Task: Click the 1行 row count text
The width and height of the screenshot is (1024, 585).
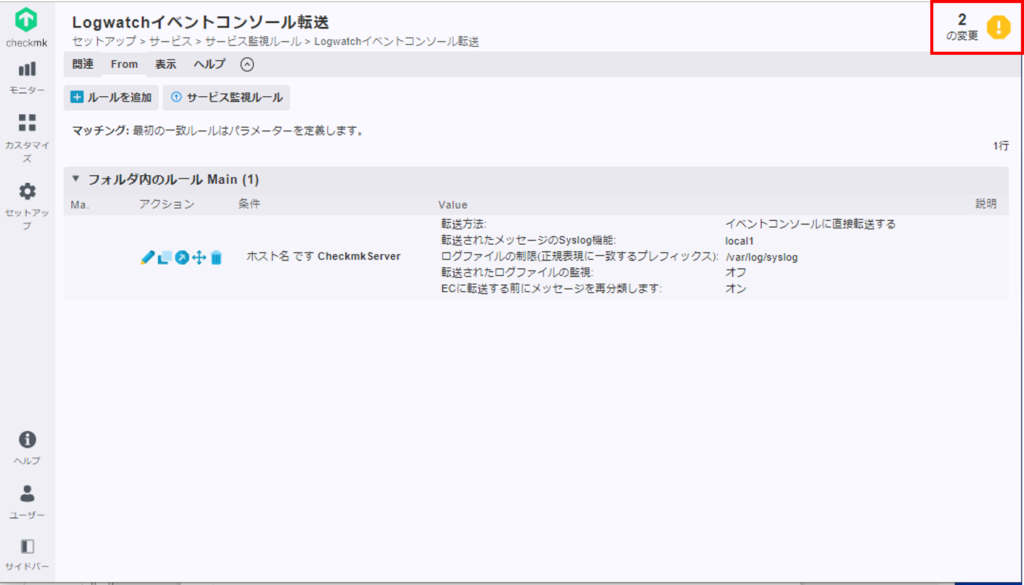Action: (x=1000, y=146)
